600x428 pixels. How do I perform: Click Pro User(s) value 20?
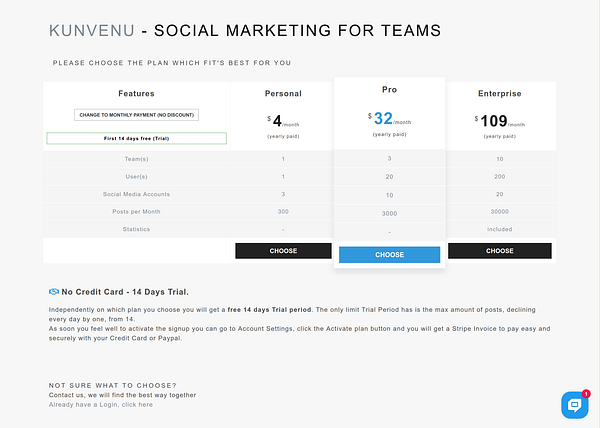pos(390,177)
